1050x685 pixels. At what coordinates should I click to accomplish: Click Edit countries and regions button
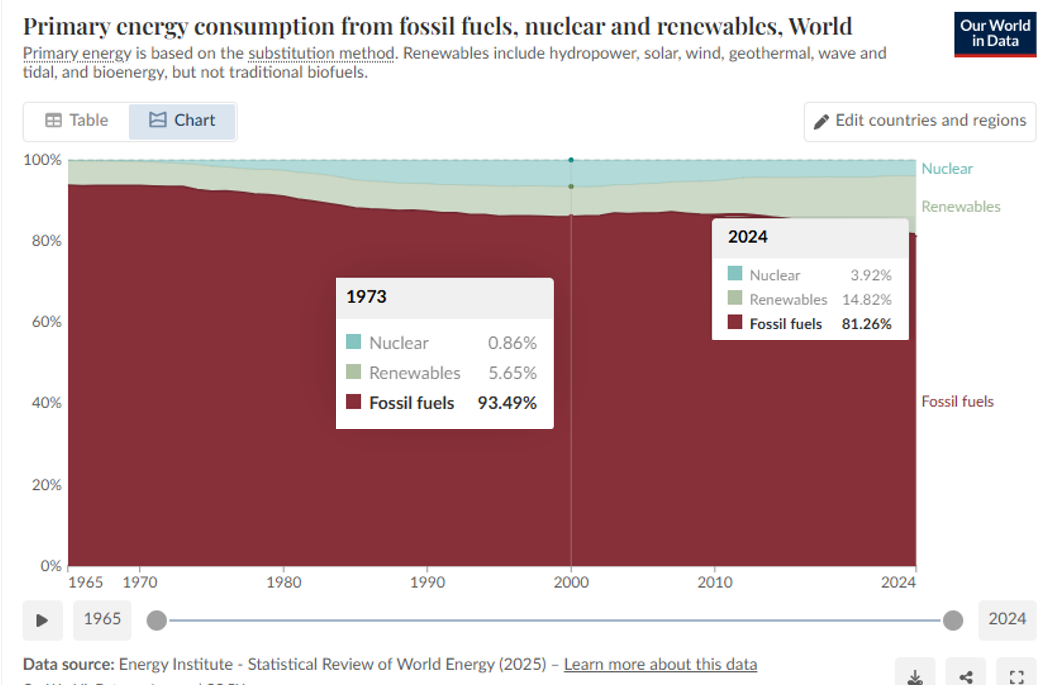coord(919,121)
